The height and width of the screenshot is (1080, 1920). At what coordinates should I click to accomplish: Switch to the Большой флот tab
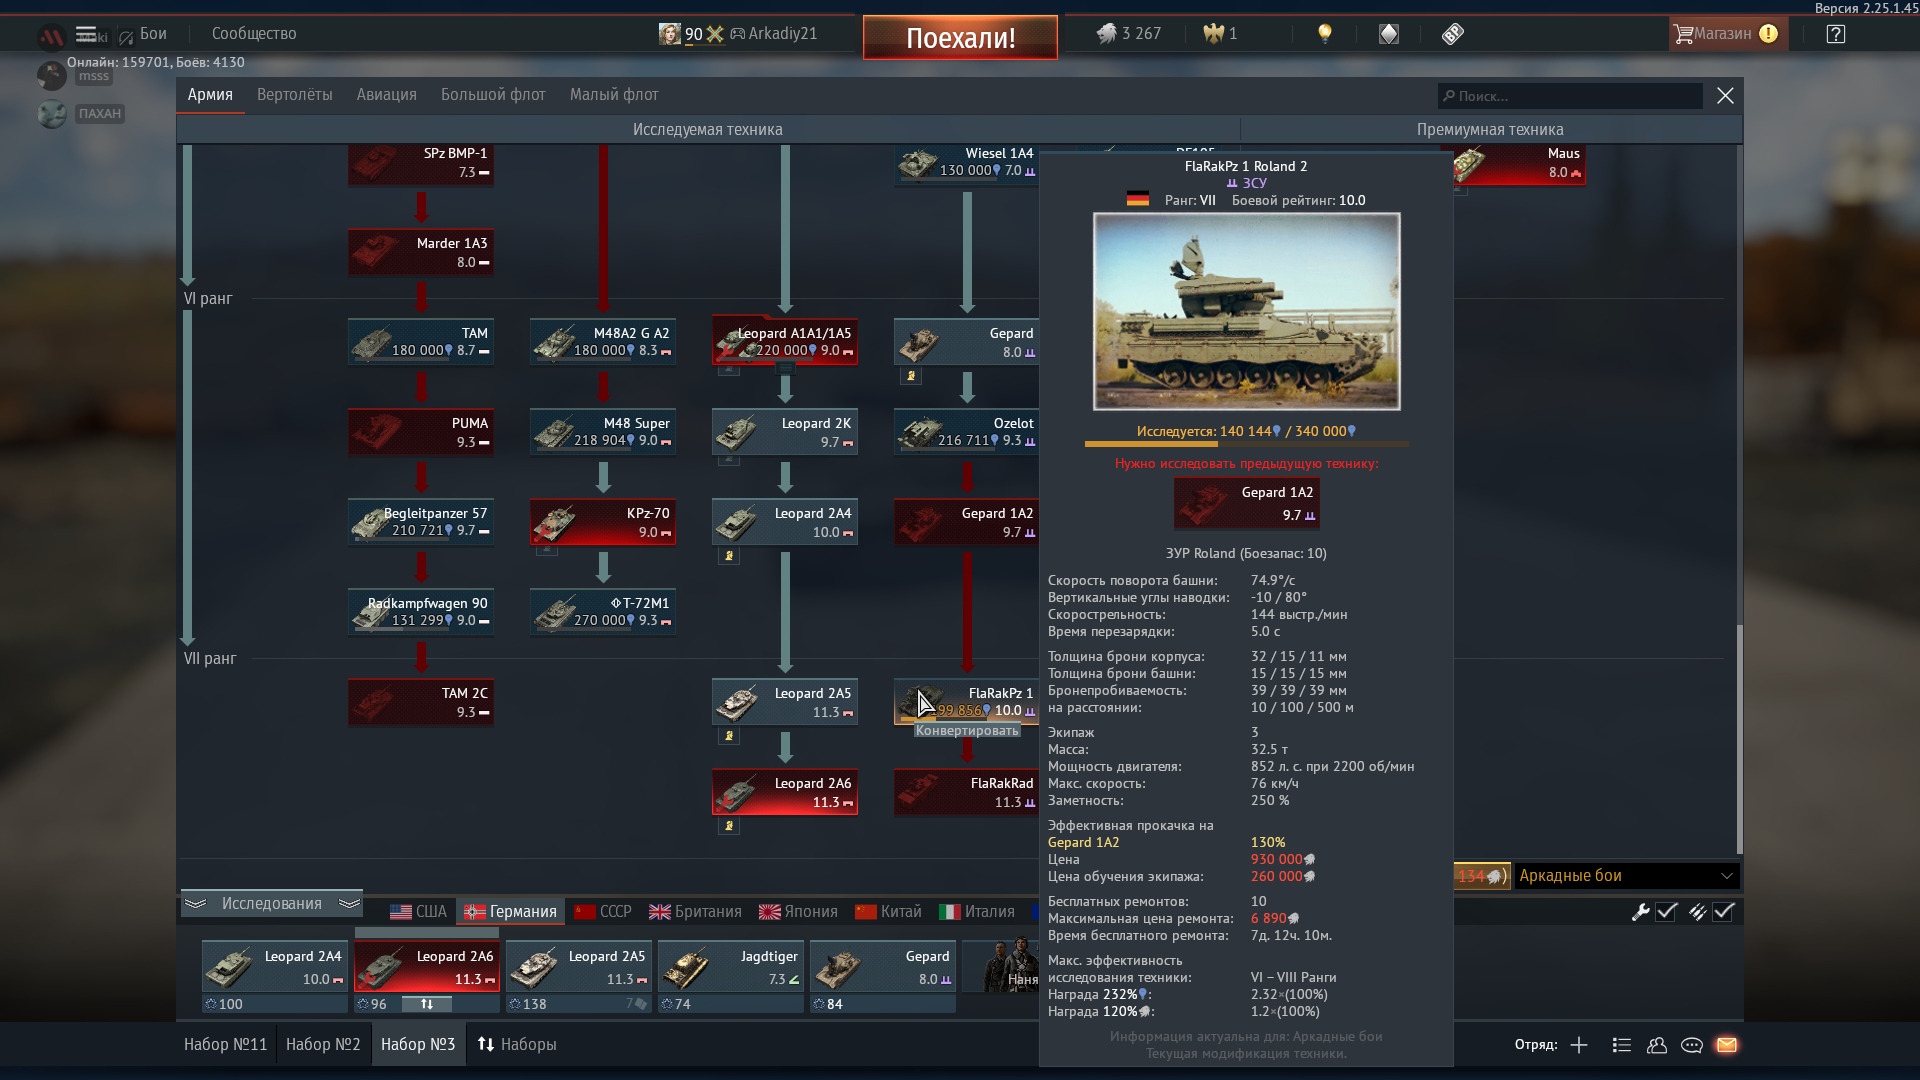click(493, 95)
